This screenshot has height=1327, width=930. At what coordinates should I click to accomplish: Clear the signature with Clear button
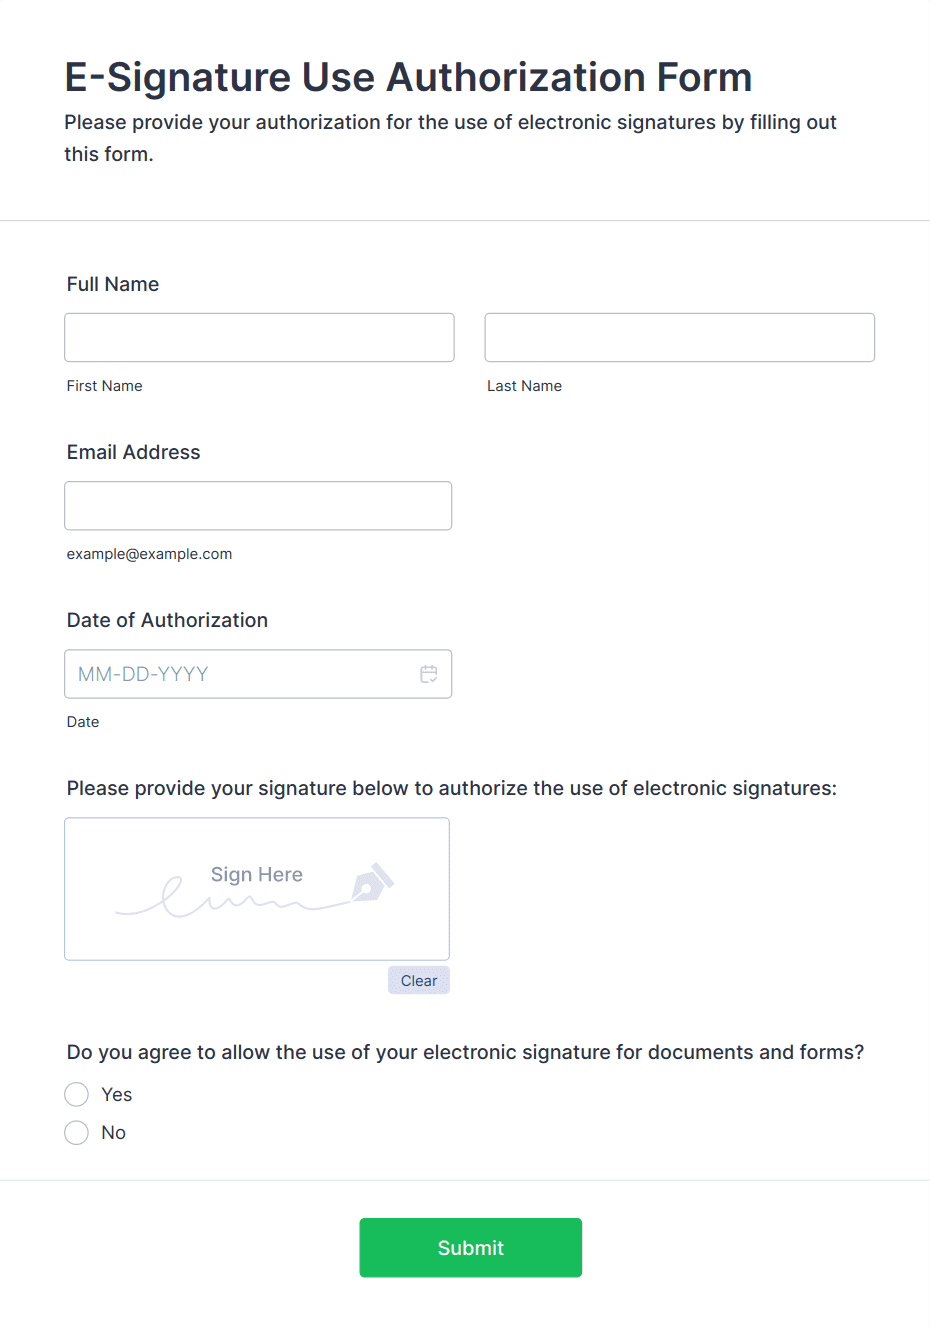click(x=419, y=980)
